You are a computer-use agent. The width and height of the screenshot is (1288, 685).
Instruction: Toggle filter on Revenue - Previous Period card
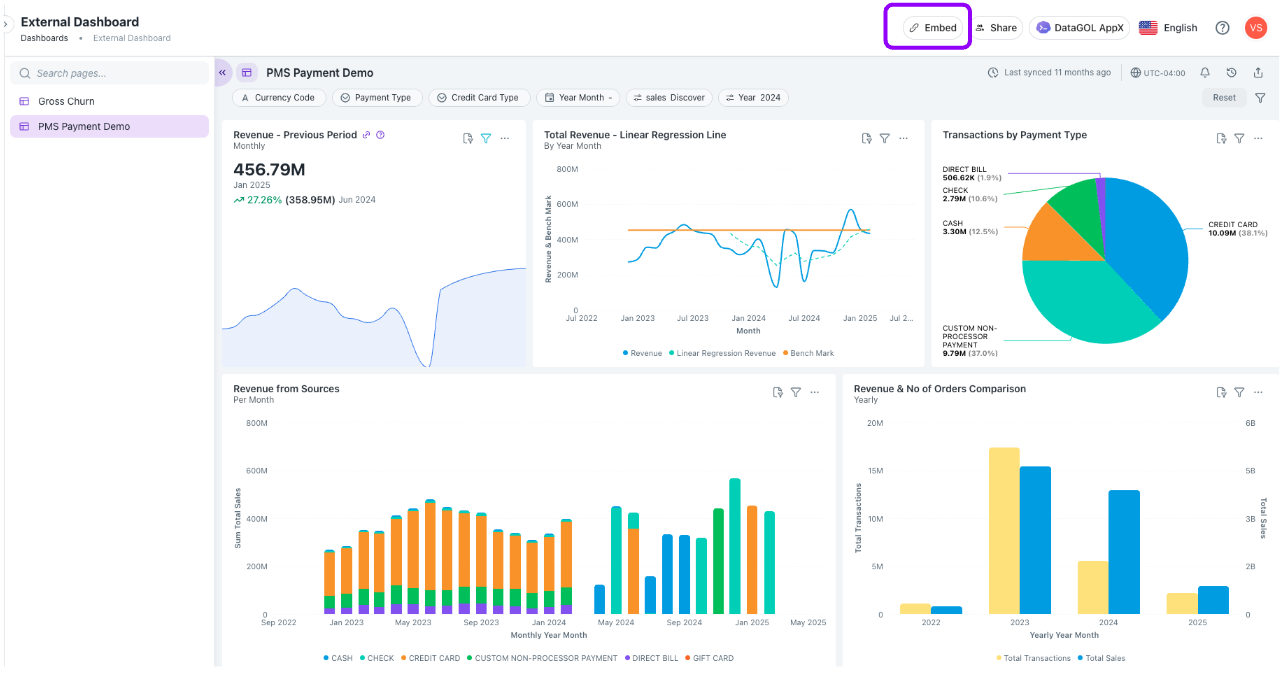pos(486,139)
